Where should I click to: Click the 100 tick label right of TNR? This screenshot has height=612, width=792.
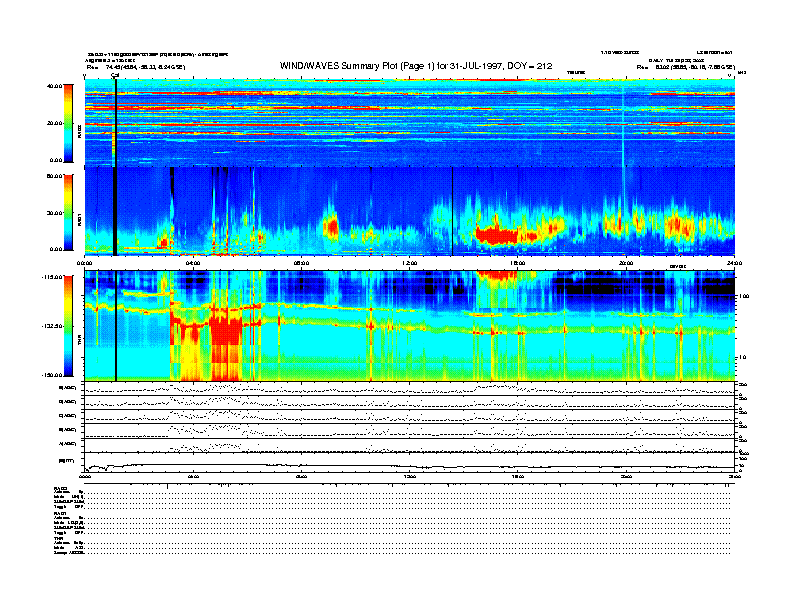(x=743, y=296)
